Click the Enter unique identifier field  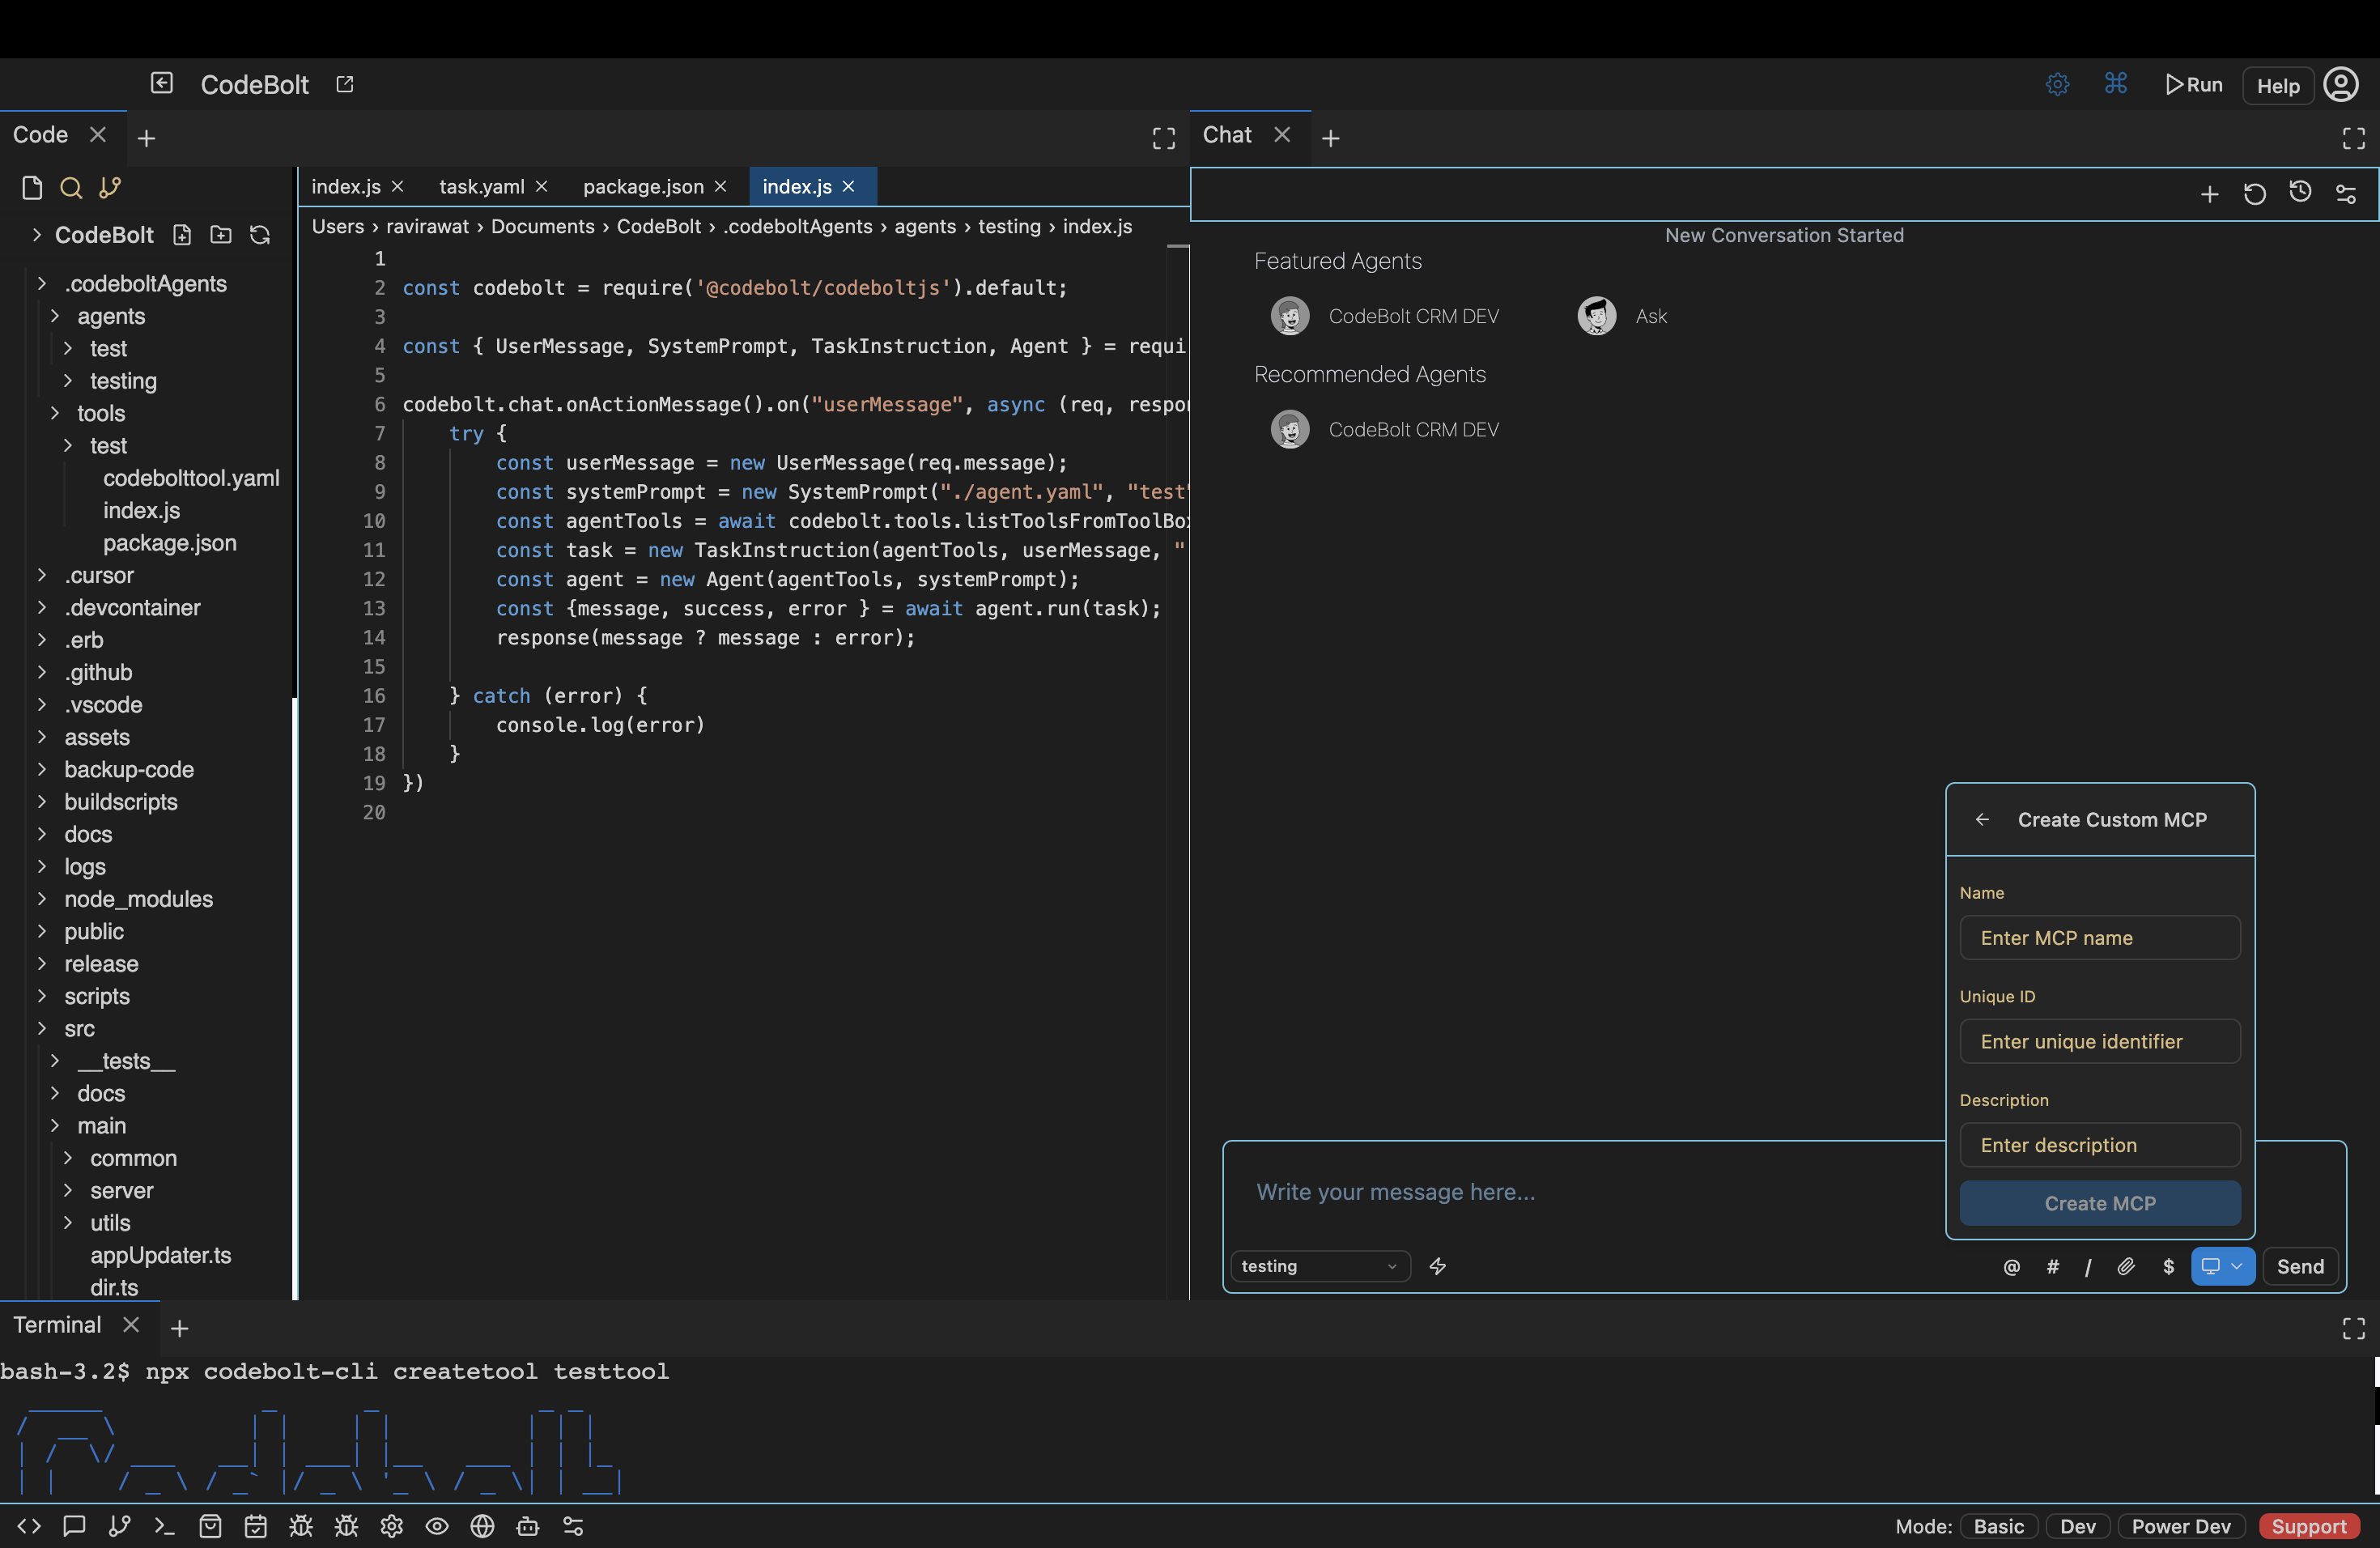(x=2100, y=1041)
